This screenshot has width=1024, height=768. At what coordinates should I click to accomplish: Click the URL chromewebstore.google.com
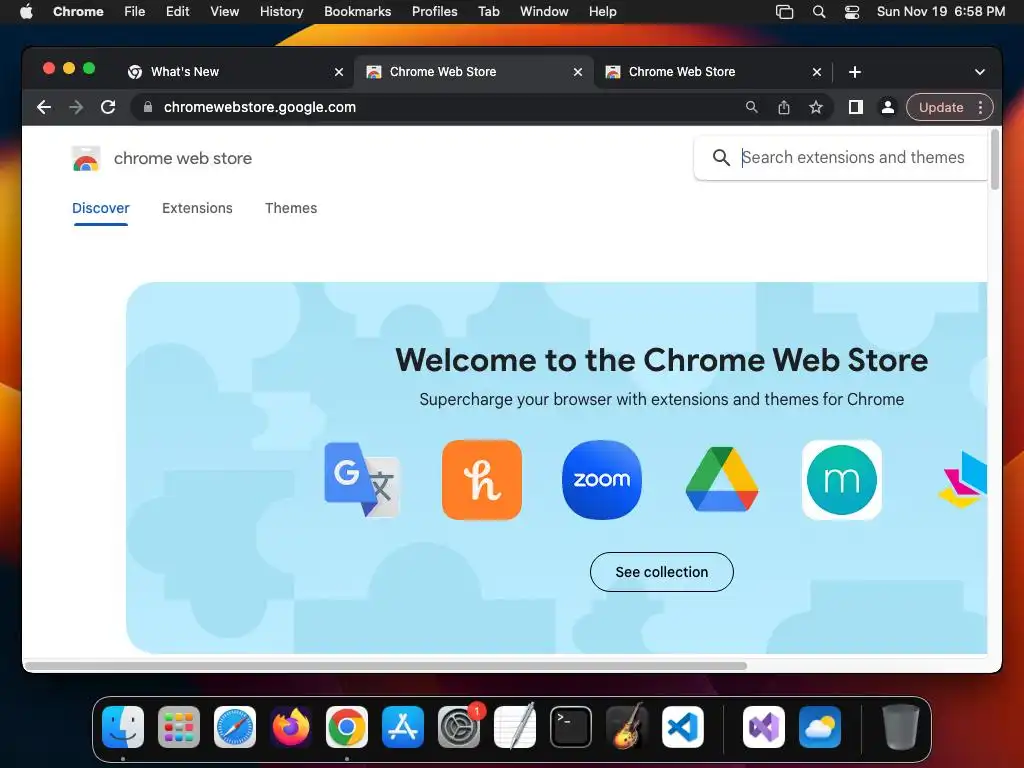point(260,107)
